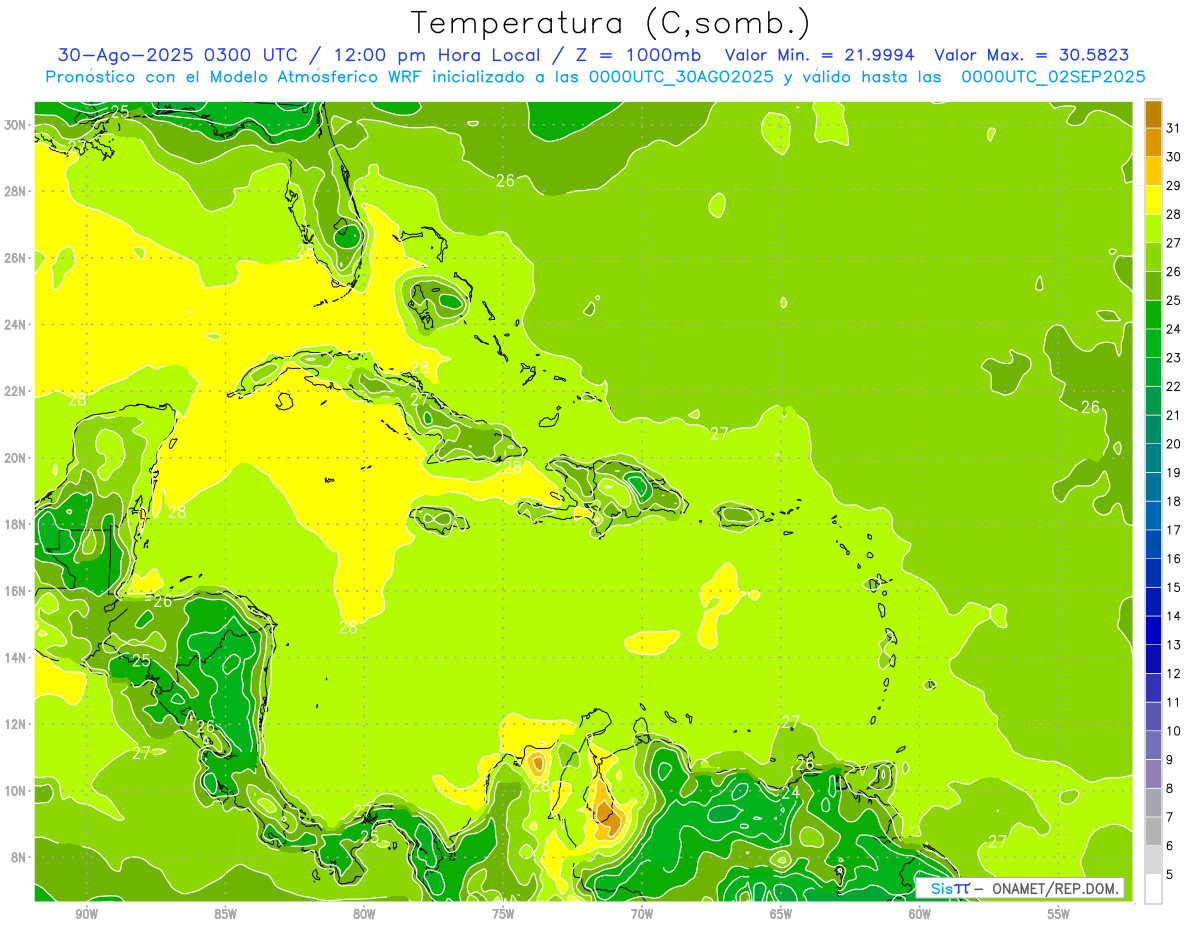Click colorbar legend value 31
The image size is (1200, 927).
(1174, 128)
